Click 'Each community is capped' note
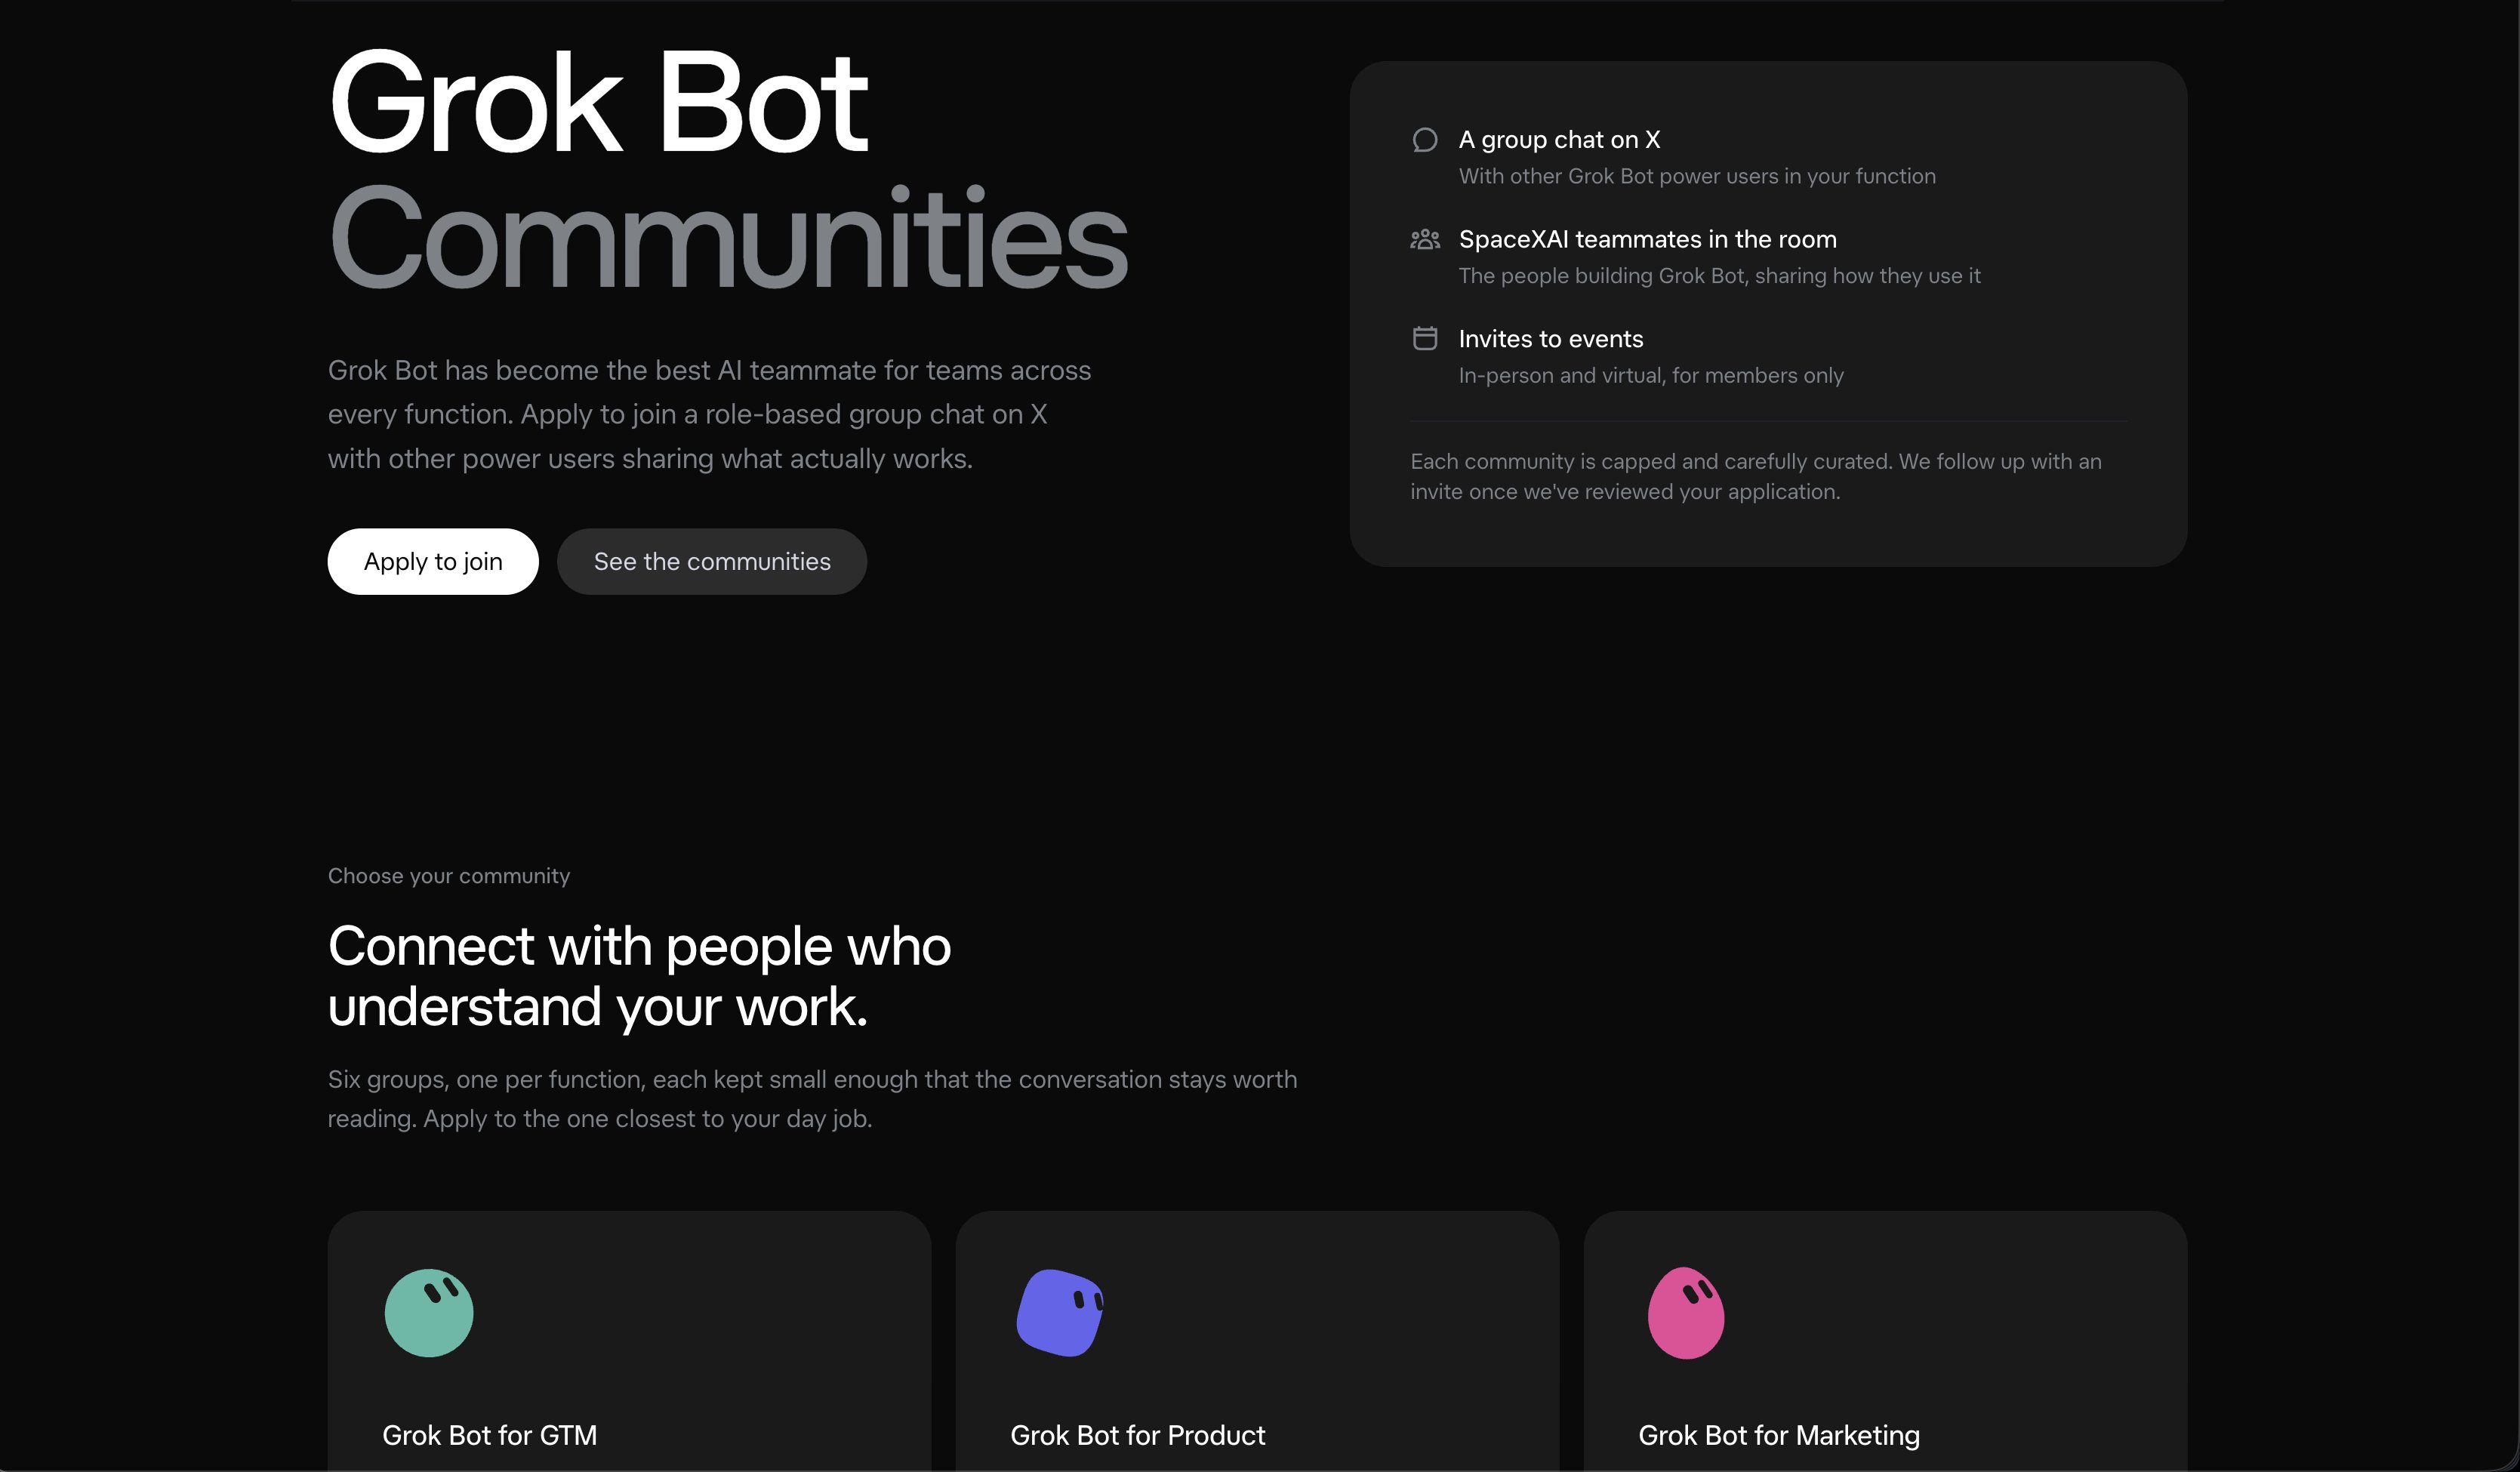 (x=1756, y=476)
